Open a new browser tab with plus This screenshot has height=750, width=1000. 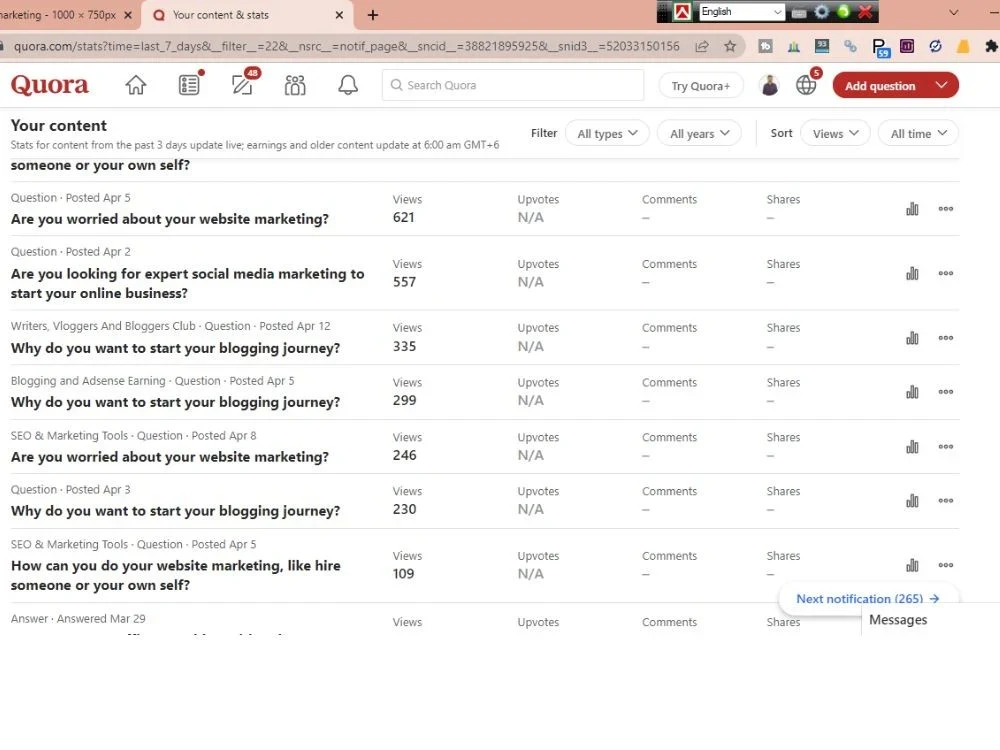[x=373, y=15]
